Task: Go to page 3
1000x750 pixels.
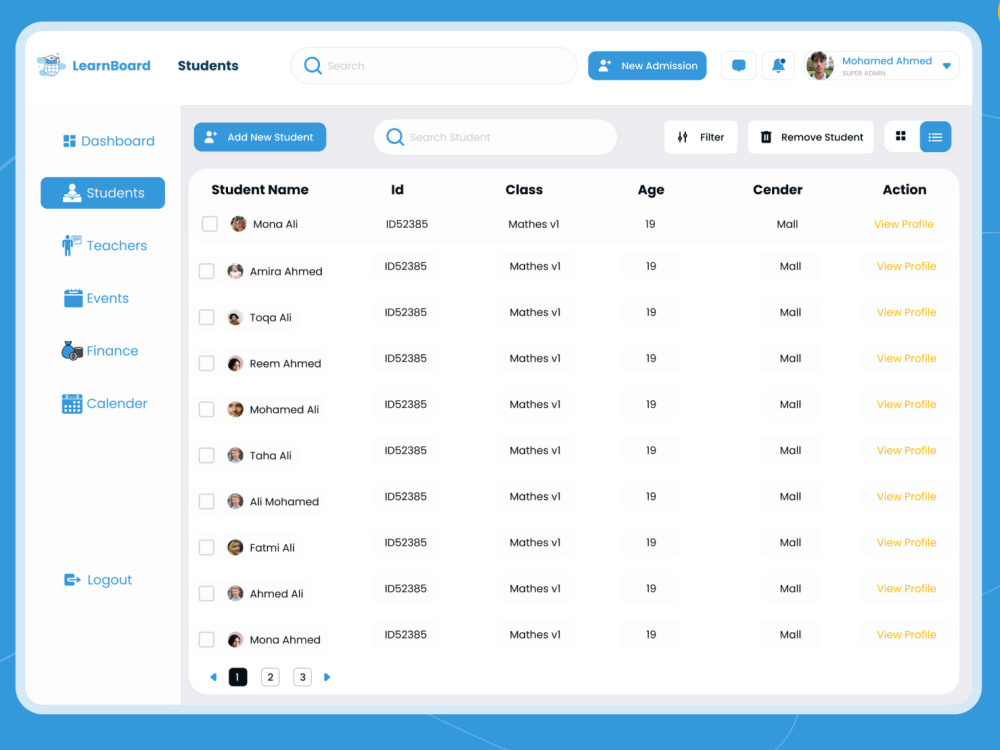Action: click(x=302, y=677)
